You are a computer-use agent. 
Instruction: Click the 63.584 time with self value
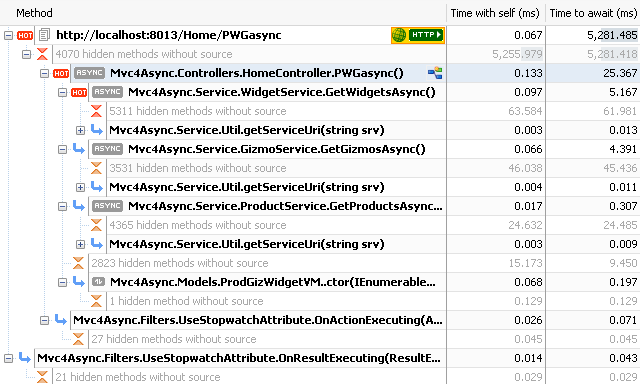525,111
